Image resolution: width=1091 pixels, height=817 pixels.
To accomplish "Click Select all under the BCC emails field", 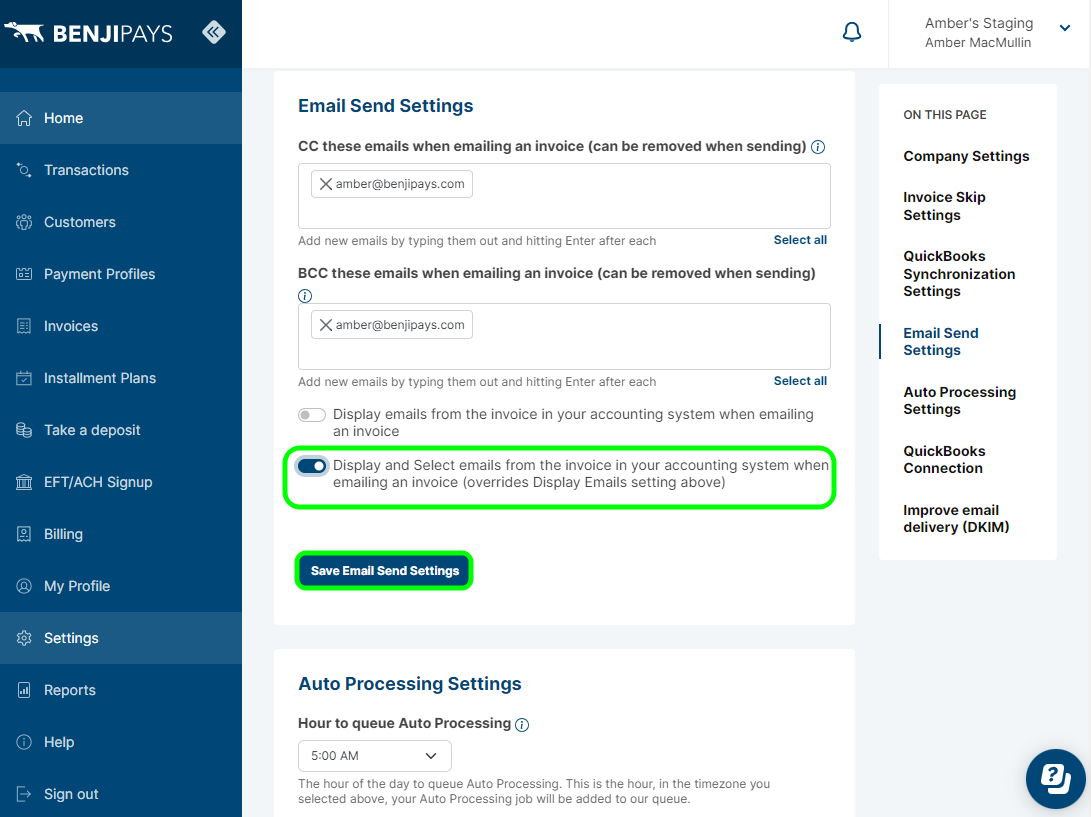I will click(800, 381).
